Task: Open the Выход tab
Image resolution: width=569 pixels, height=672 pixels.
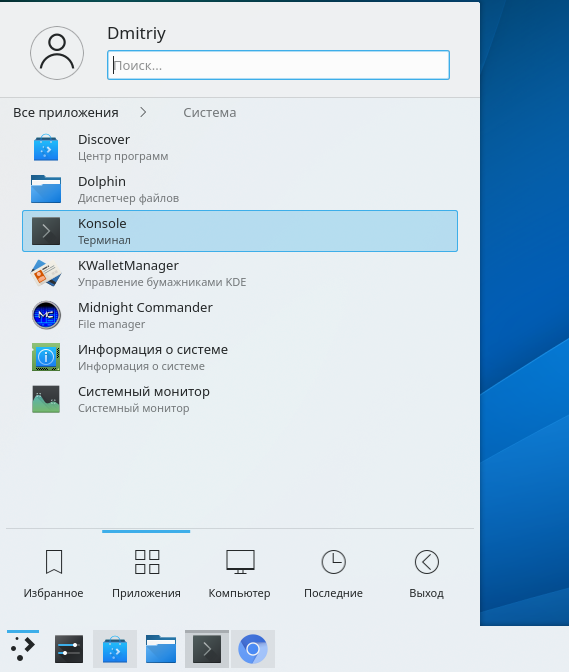Action: pos(426,573)
